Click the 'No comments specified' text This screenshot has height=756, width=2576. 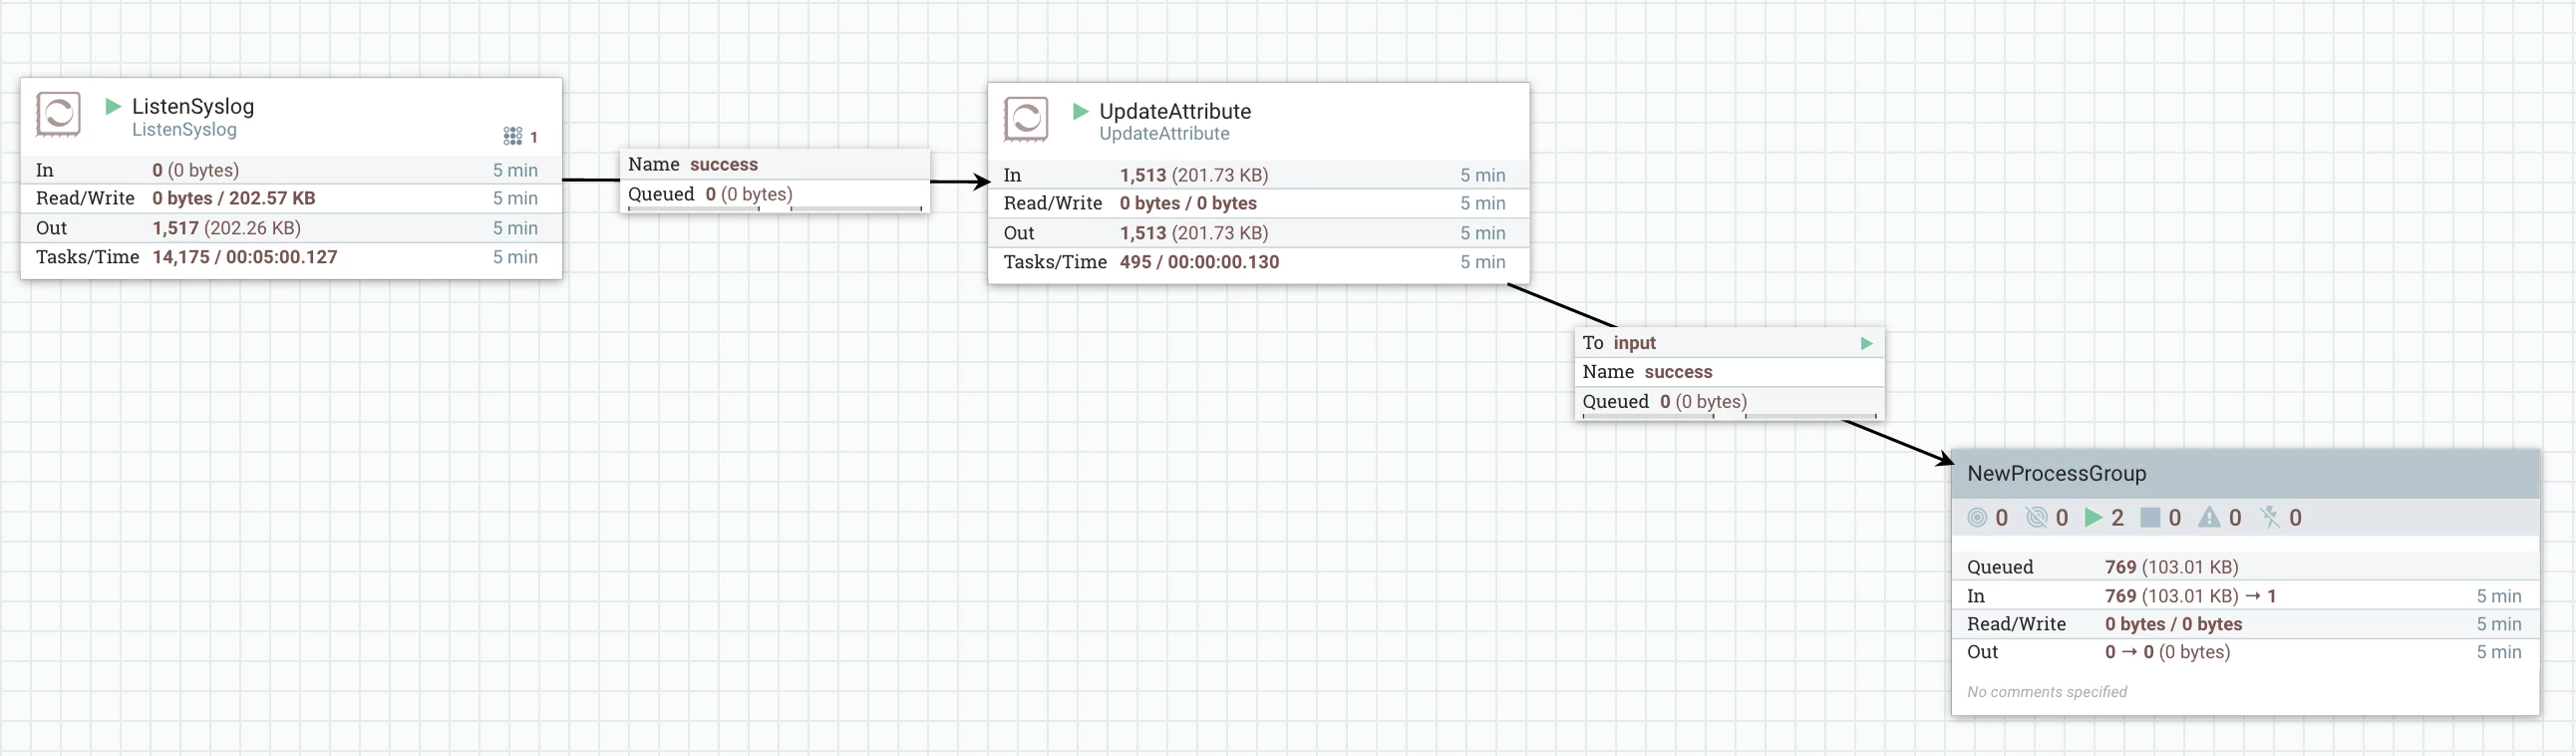[2046, 692]
